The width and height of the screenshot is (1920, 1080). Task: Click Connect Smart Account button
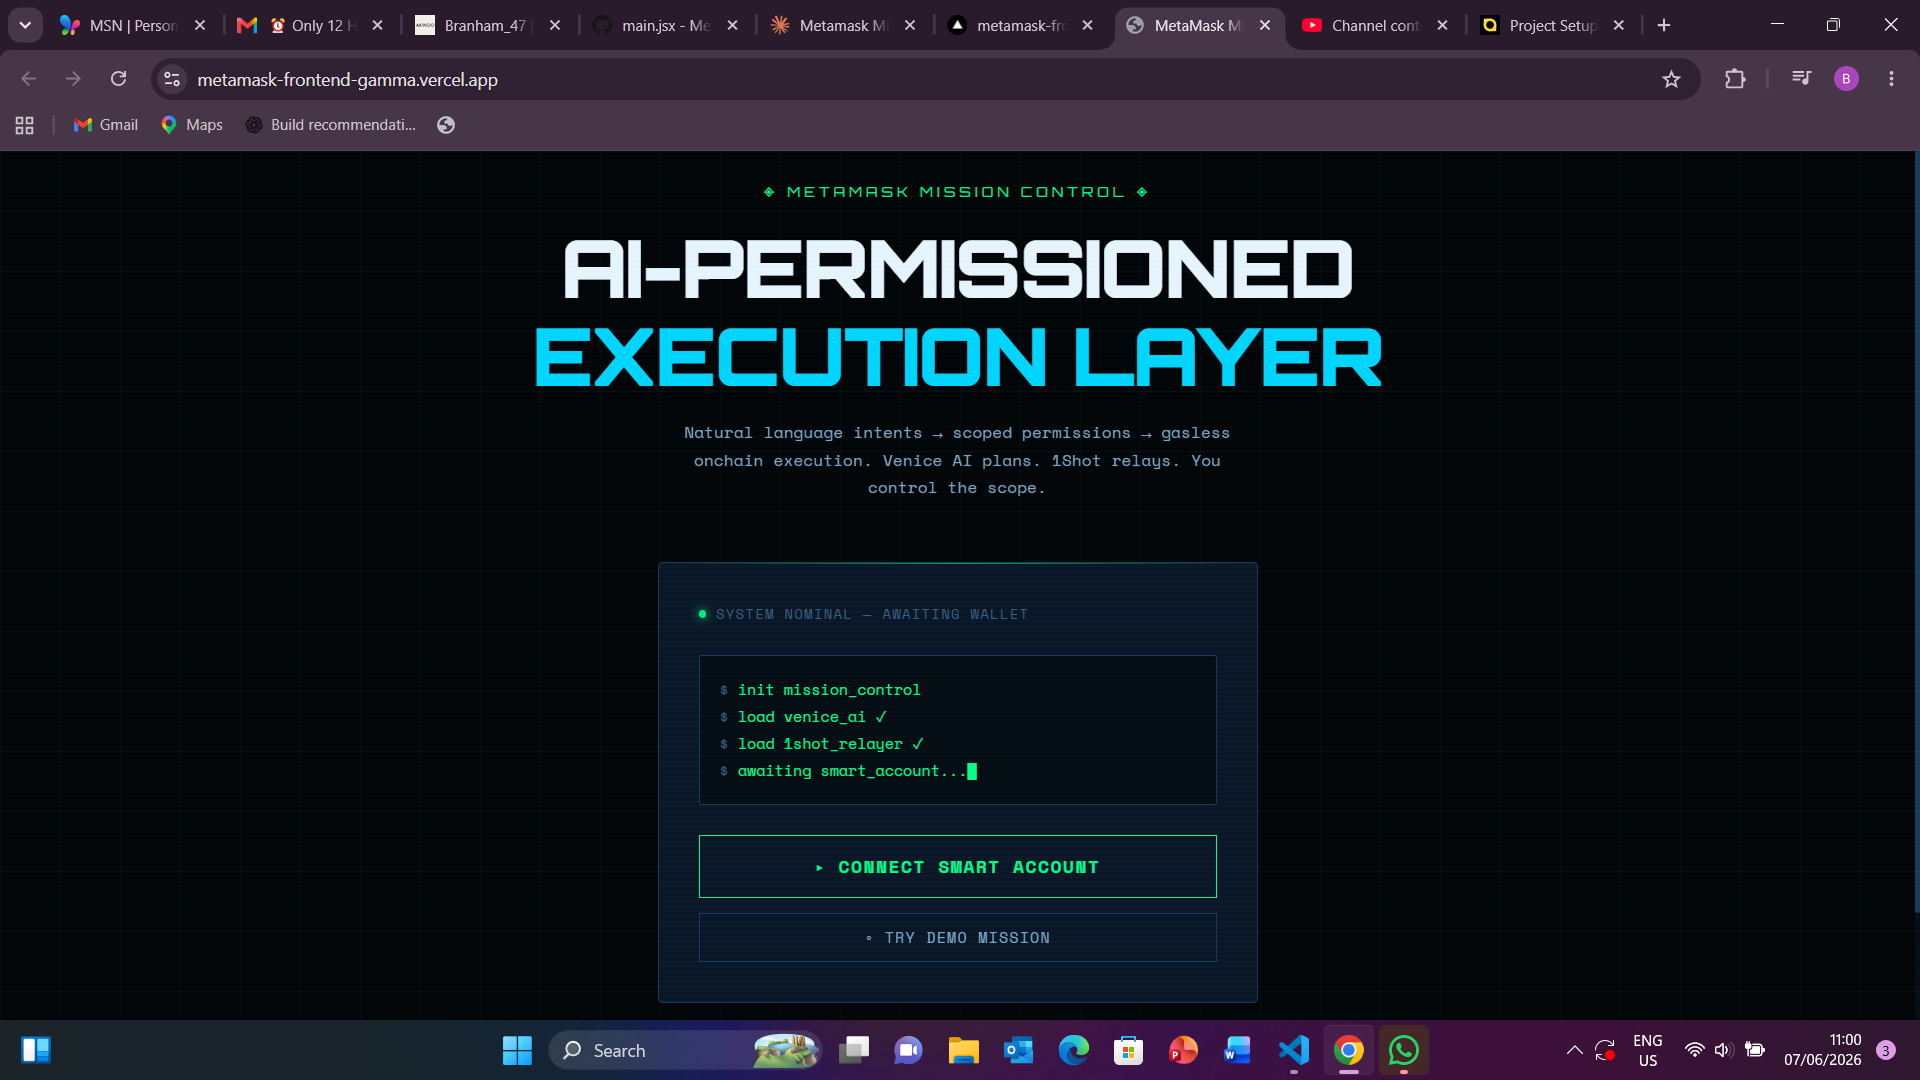point(957,866)
